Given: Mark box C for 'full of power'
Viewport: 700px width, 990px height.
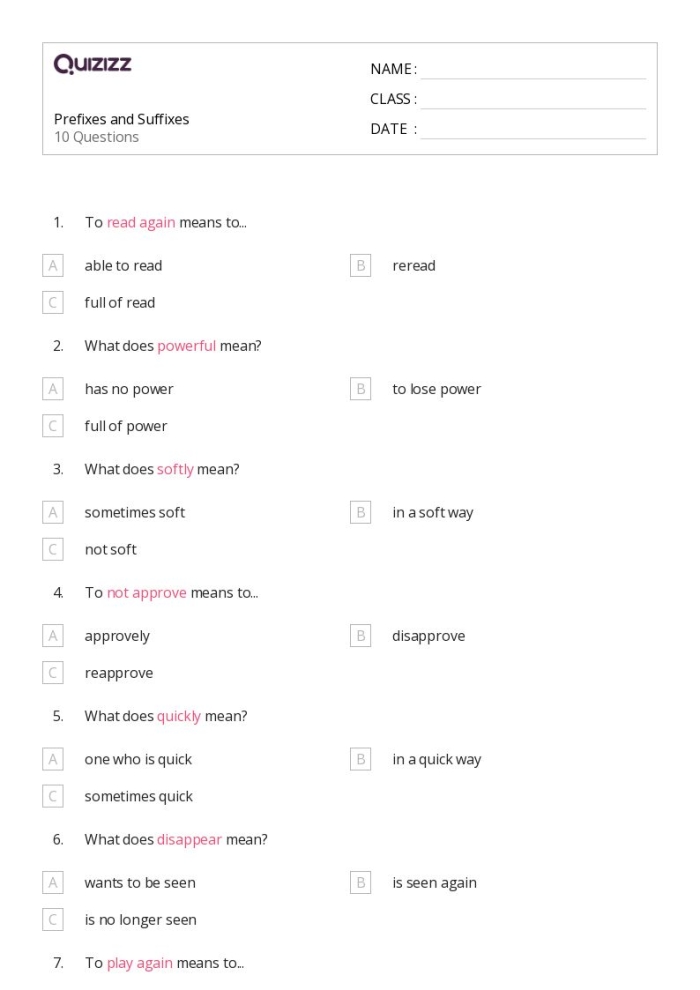Looking at the screenshot, I should pyautogui.click(x=53, y=426).
